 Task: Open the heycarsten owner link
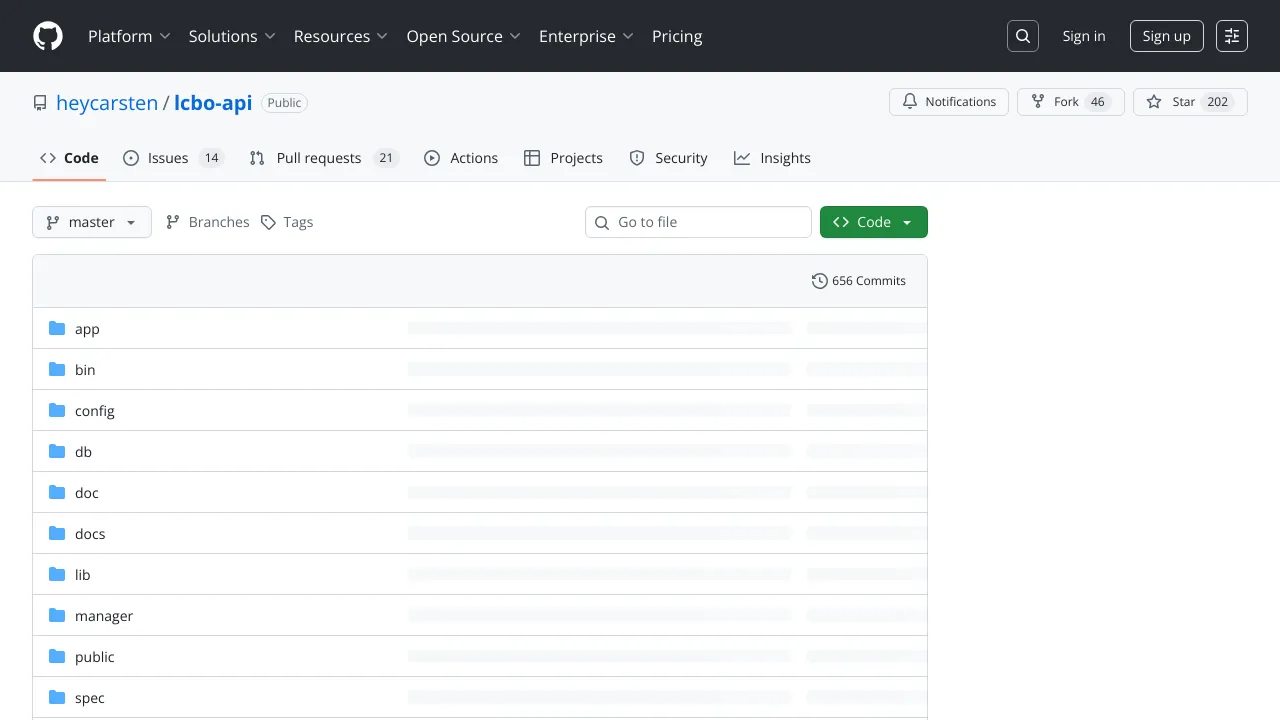pyautogui.click(x=107, y=103)
